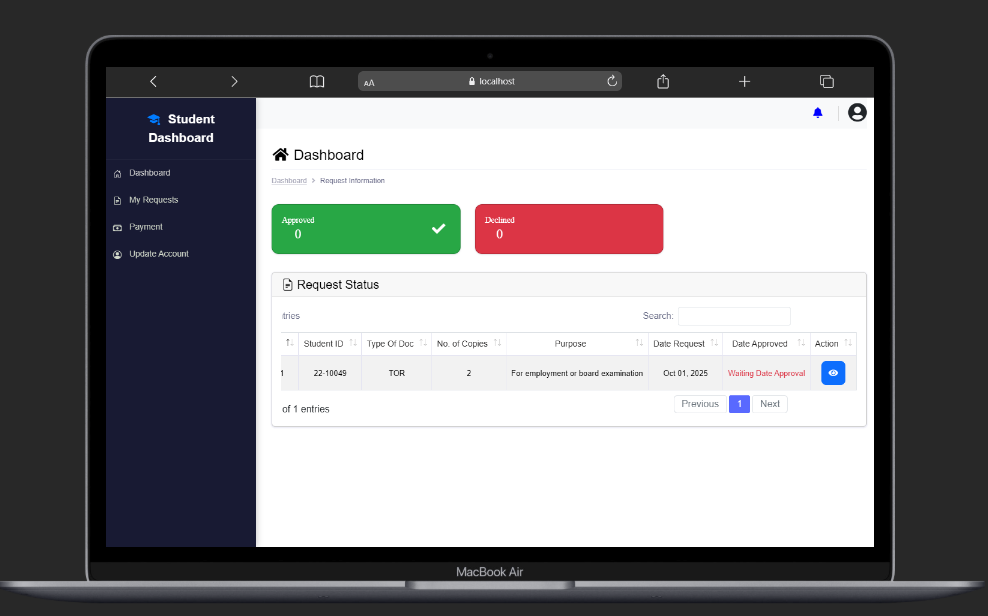This screenshot has height=616, width=988.
Task: Click the Next pagination button
Action: coord(769,404)
